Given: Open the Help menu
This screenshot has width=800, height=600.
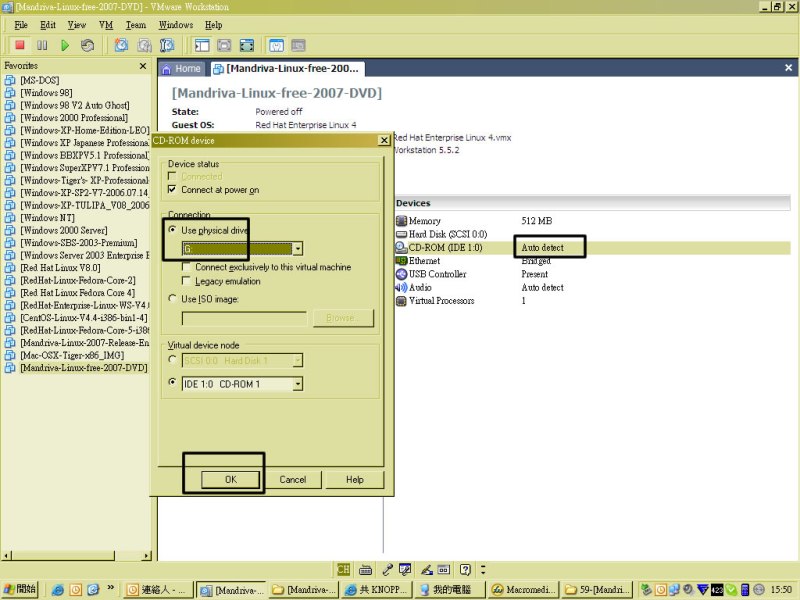Looking at the screenshot, I should tap(214, 25).
